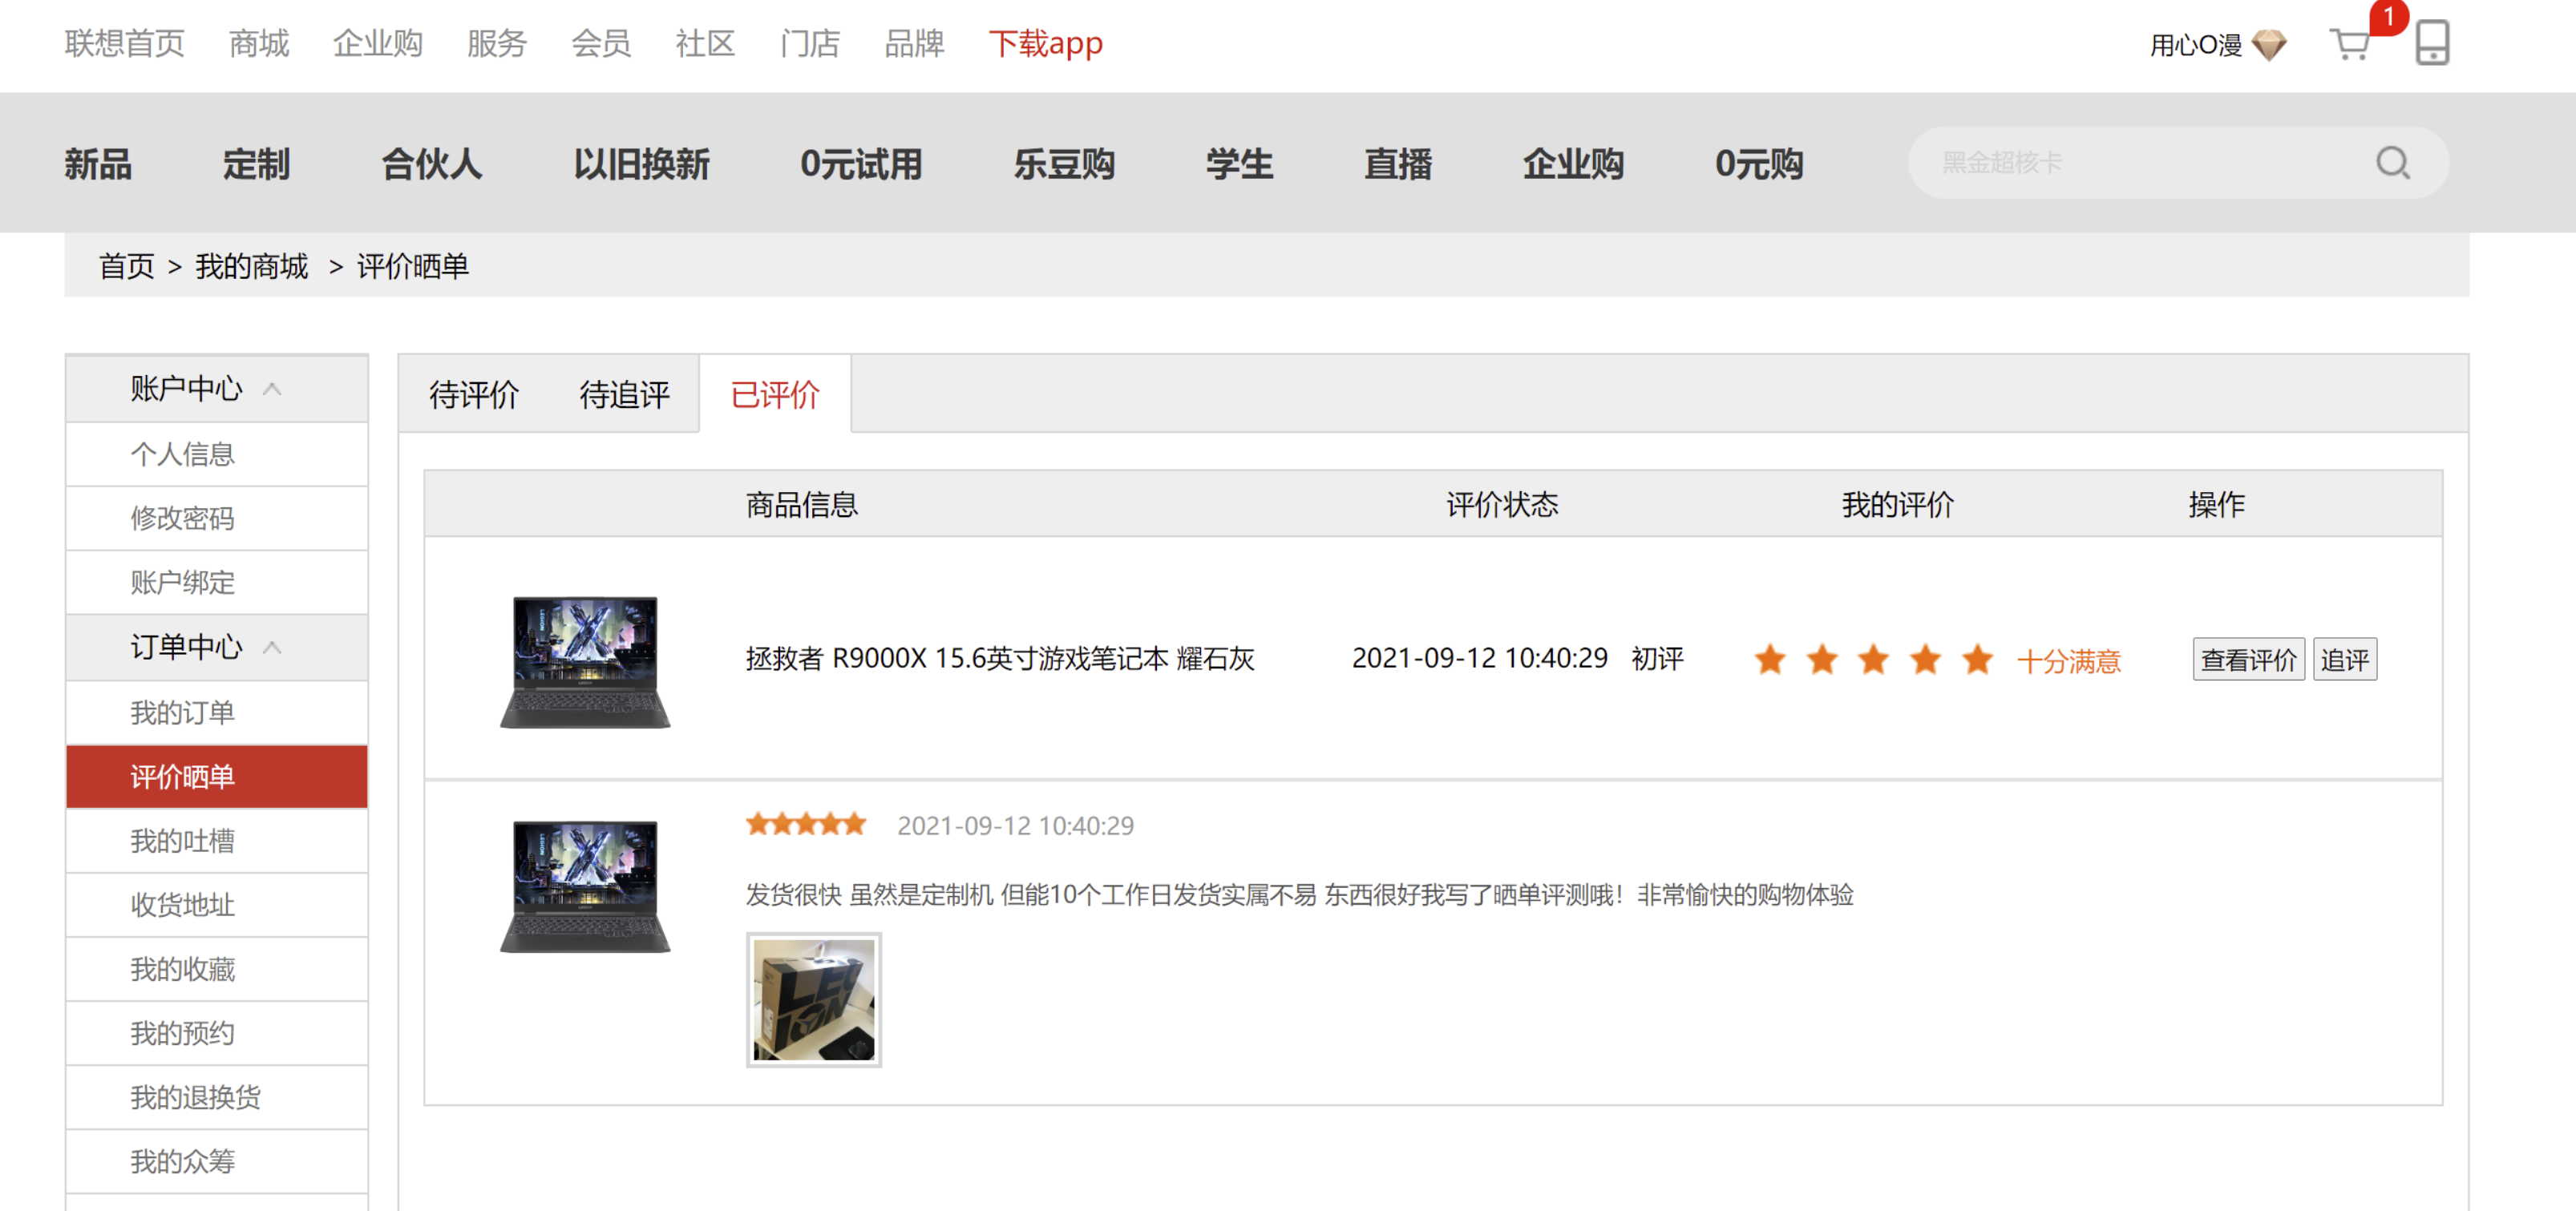This screenshot has width=2576, height=1211.
Task: Open the 0元购 menu item
Action: click(x=1759, y=163)
